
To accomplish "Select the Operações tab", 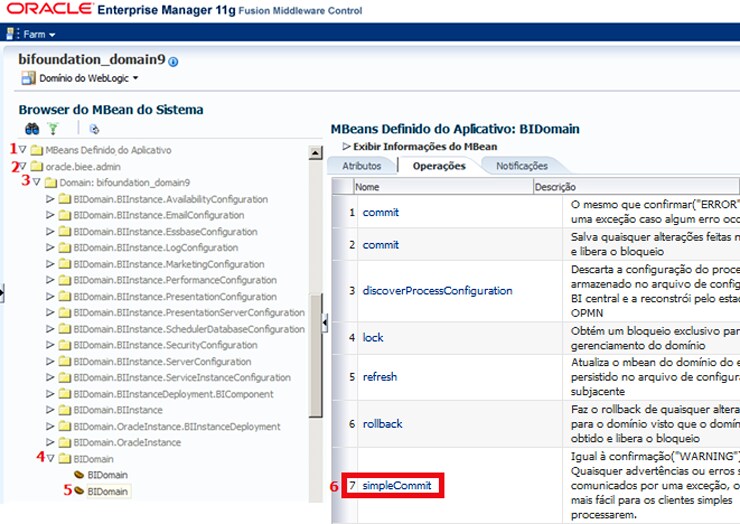I will [439, 166].
